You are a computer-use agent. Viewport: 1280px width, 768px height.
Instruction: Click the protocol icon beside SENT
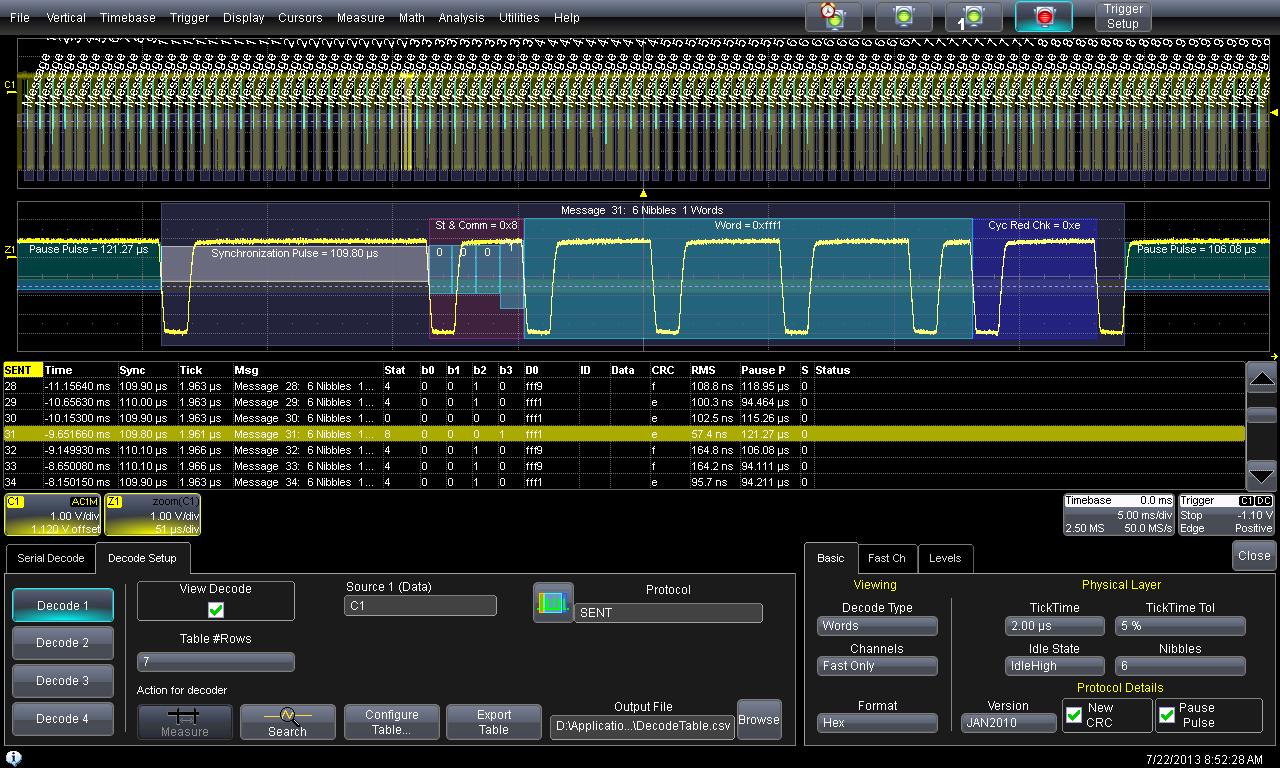553,603
